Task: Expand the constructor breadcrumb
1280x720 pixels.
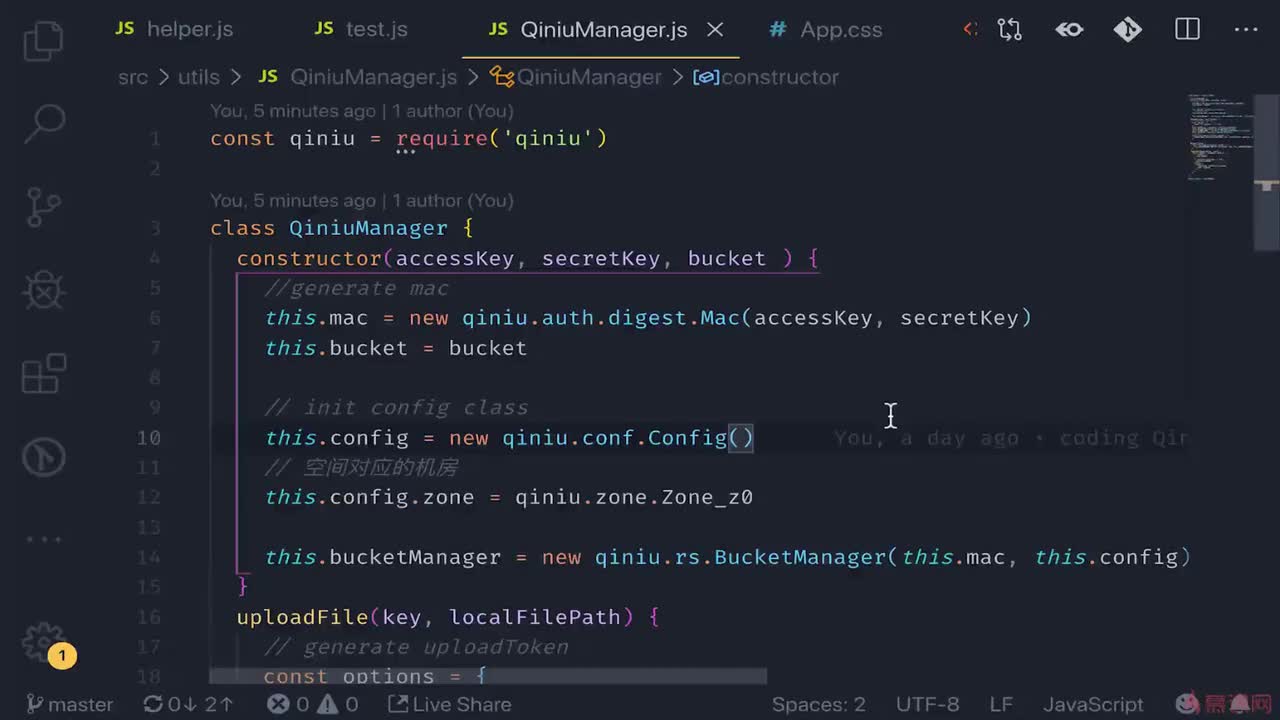Action: tap(767, 77)
